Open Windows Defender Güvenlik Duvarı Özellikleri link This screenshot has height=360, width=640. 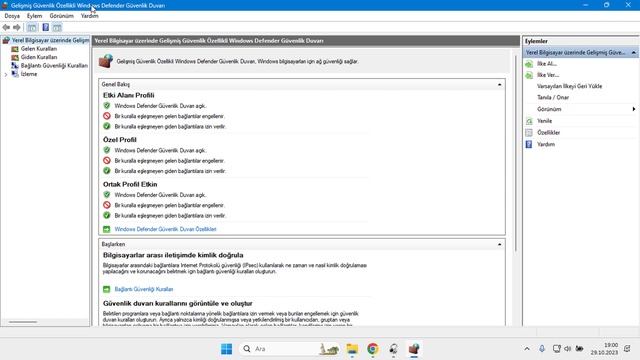165,229
